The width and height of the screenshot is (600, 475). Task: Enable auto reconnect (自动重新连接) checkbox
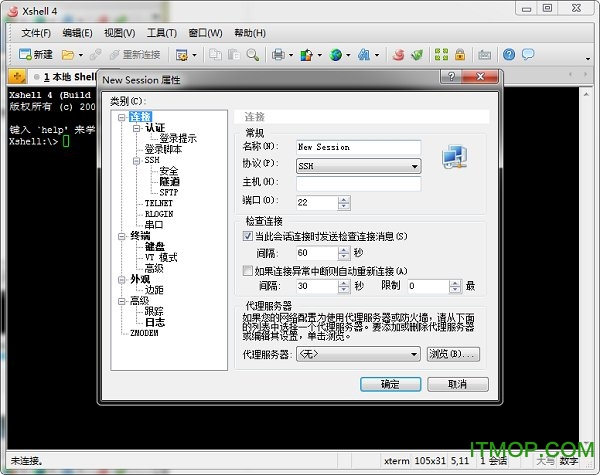248,271
